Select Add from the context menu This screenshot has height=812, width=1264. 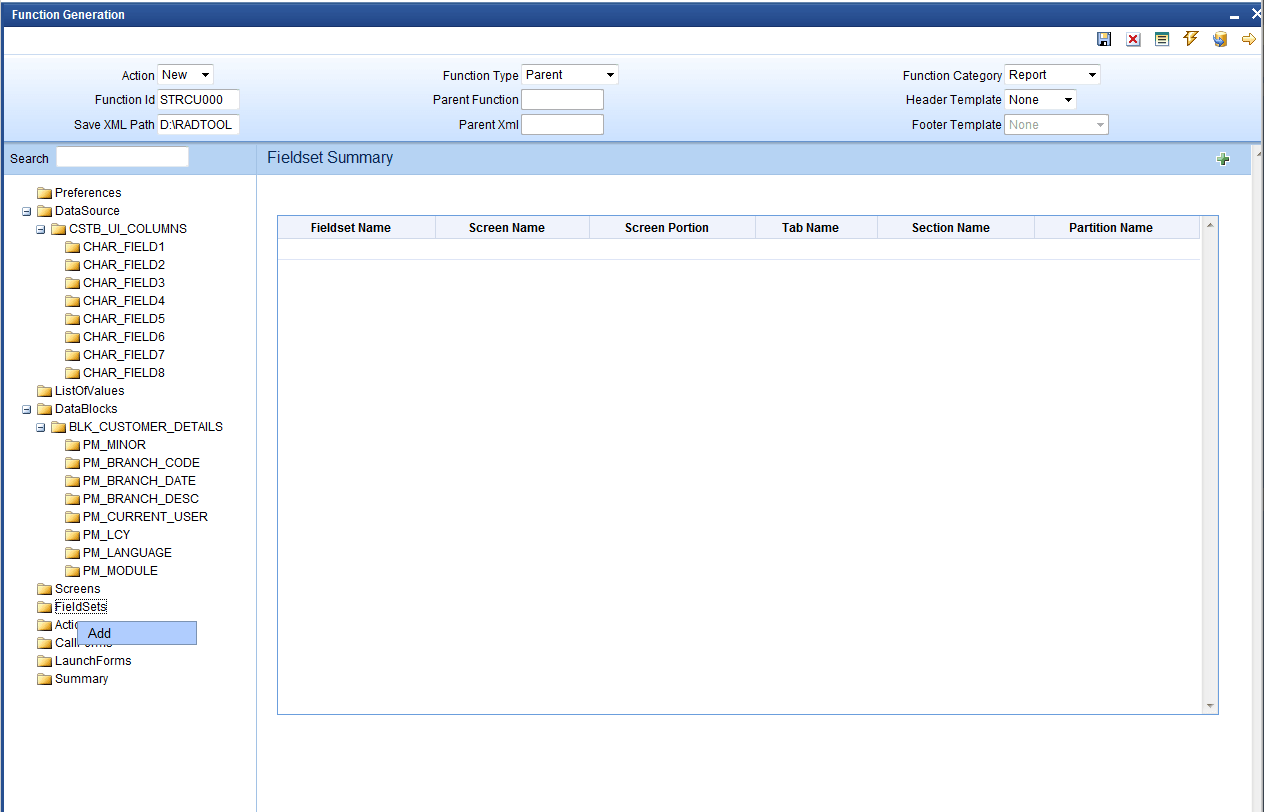coord(137,633)
